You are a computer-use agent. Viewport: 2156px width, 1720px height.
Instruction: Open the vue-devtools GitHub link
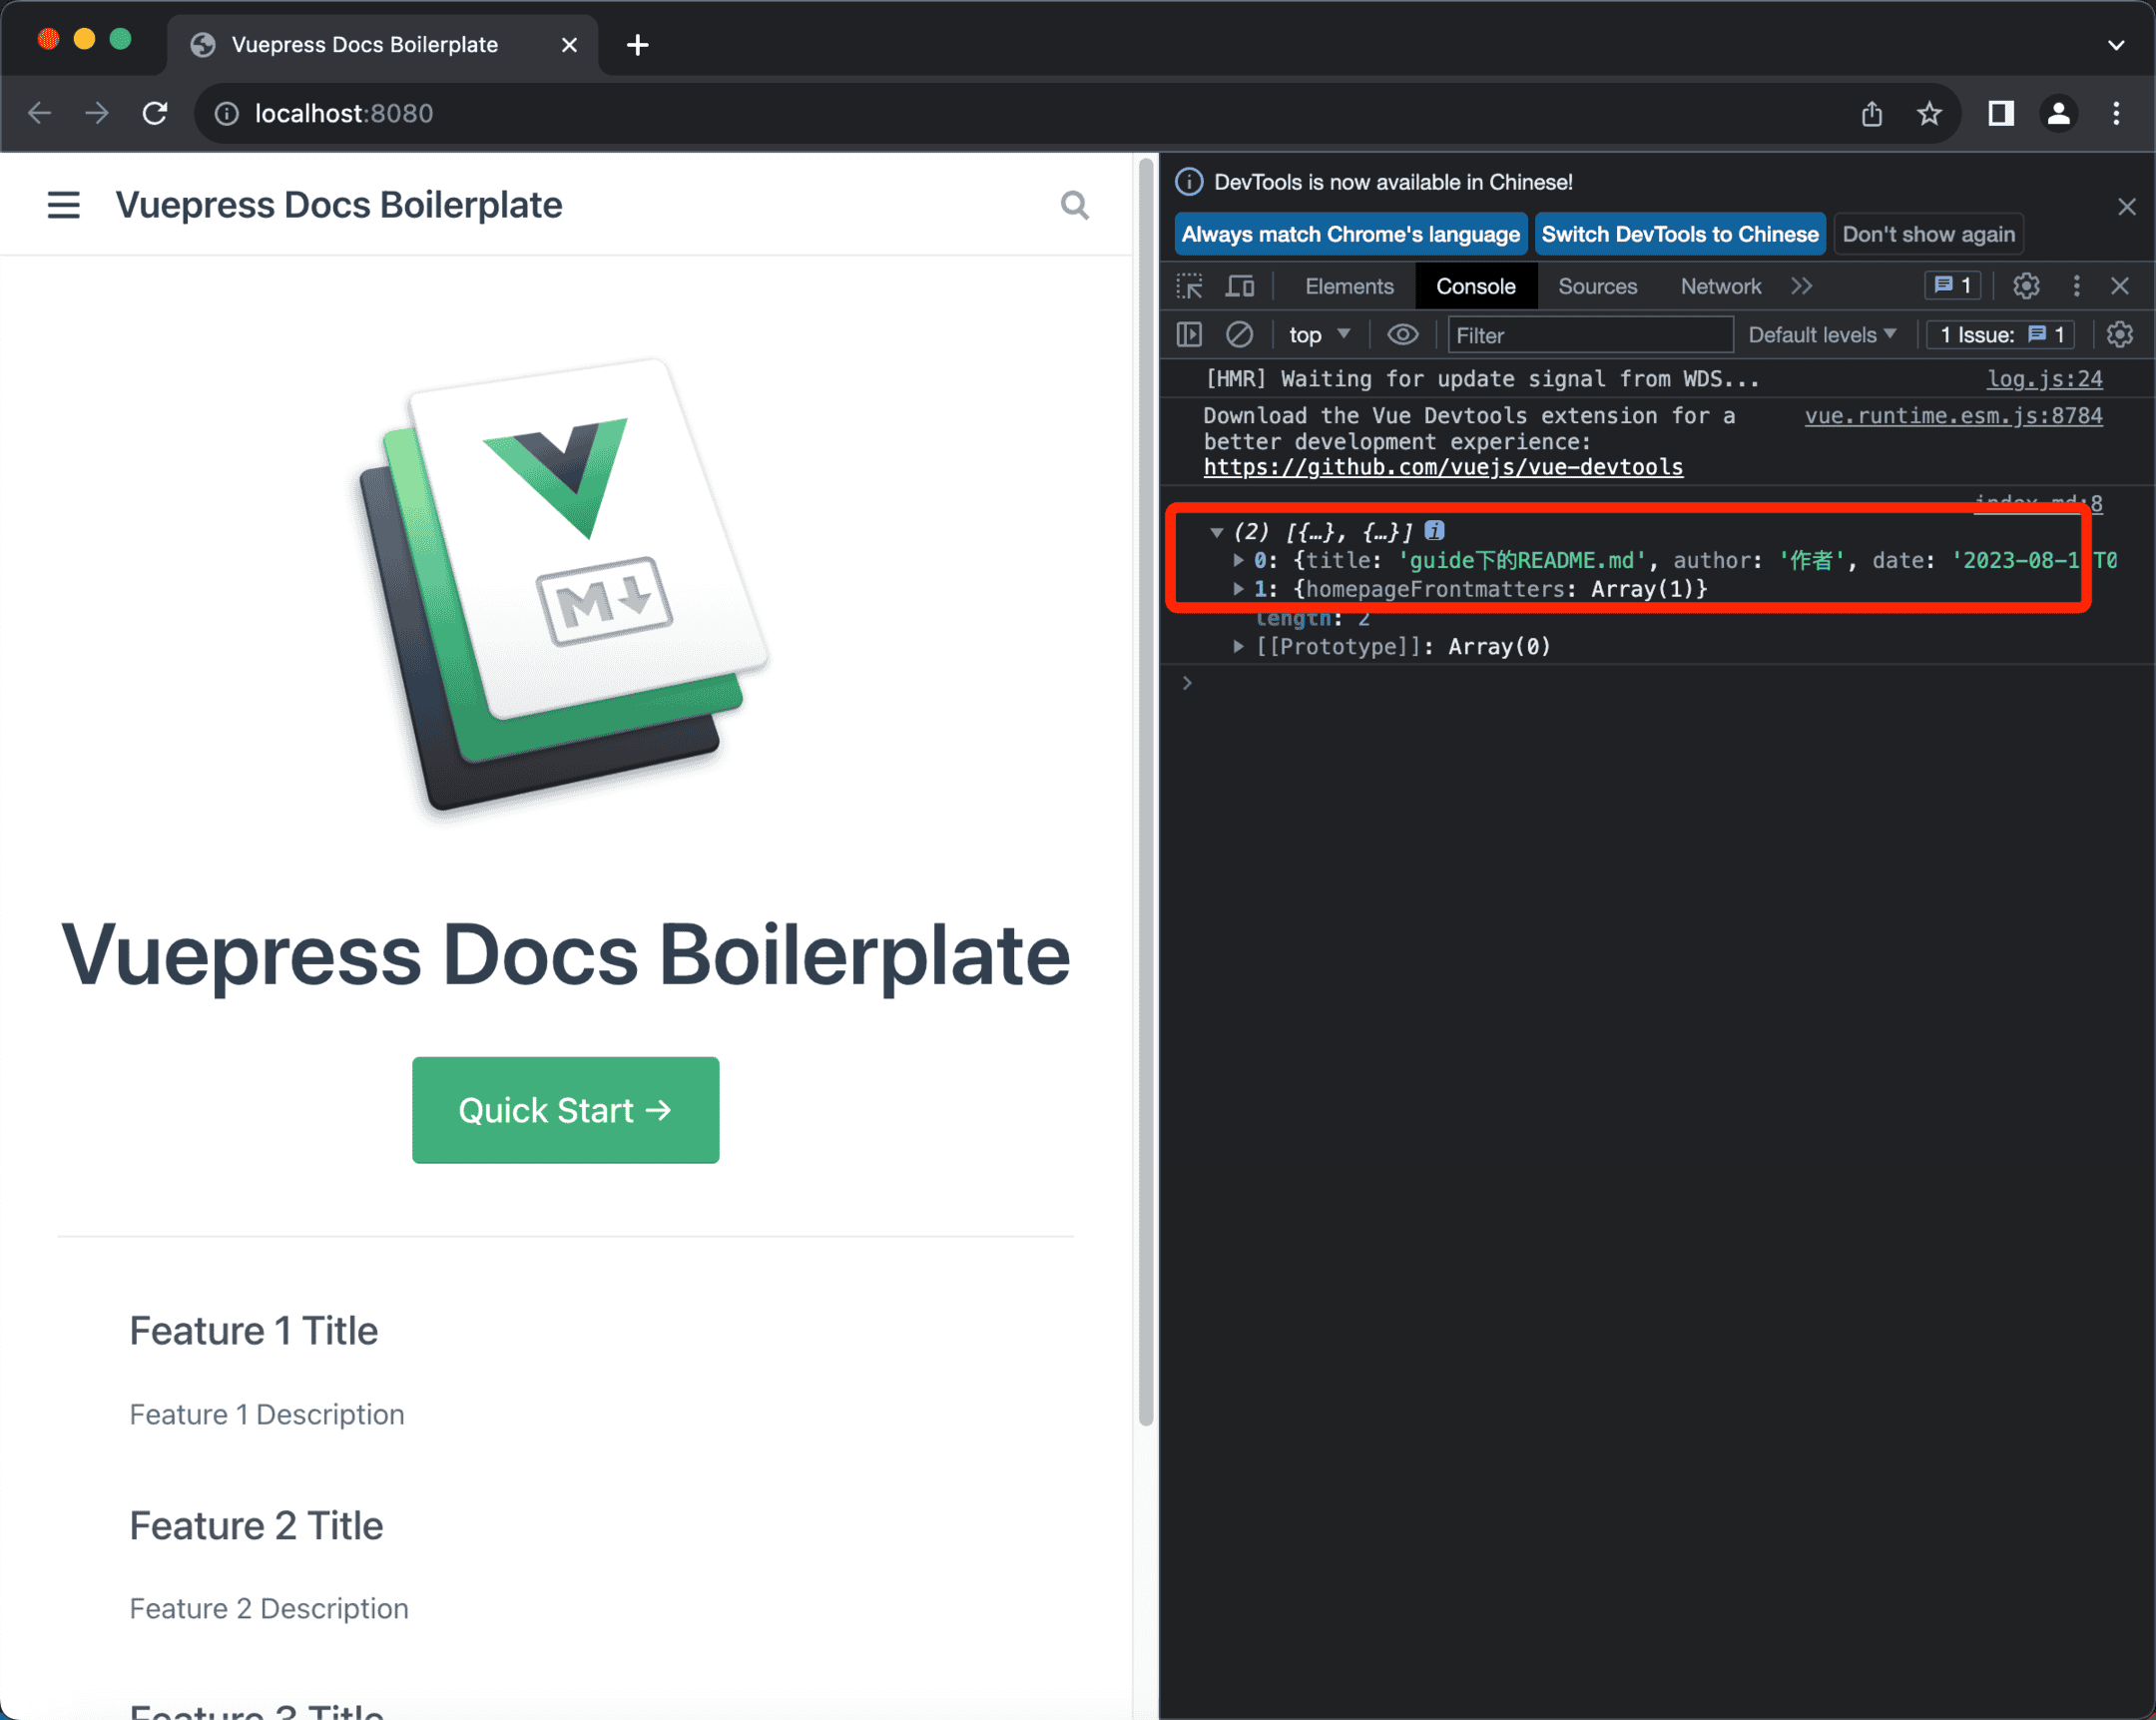pyautogui.click(x=1442, y=467)
